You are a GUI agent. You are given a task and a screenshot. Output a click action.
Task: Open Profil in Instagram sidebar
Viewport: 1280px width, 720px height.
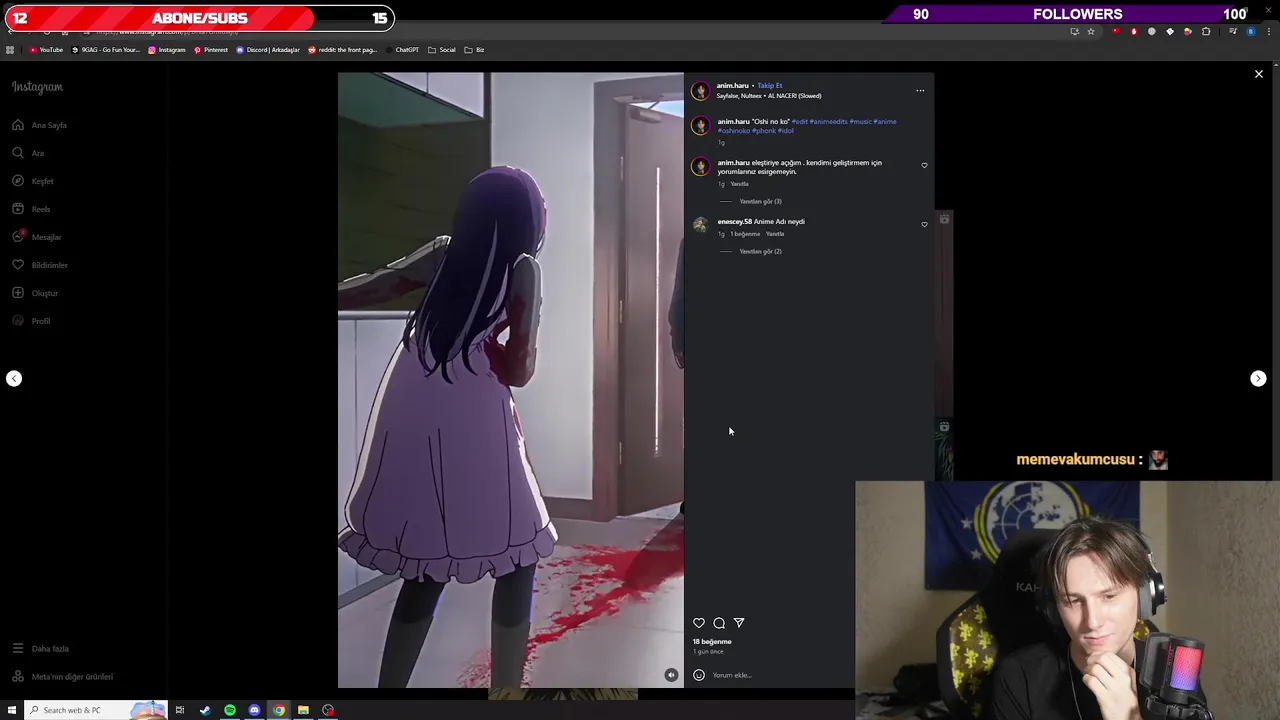(31, 321)
